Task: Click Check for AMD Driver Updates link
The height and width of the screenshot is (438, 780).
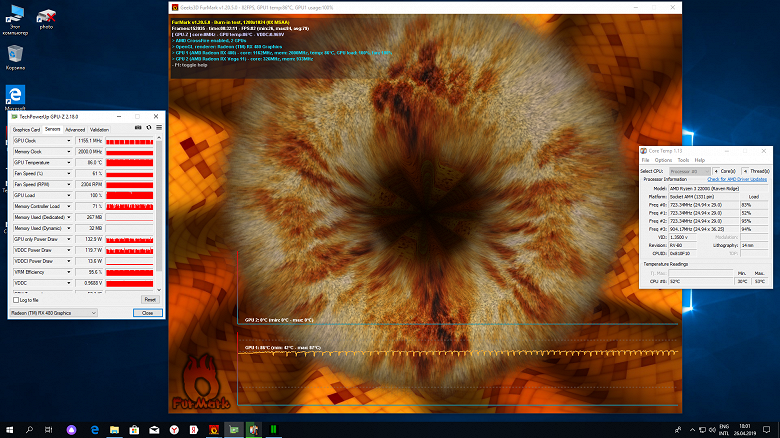Action: pyautogui.click(x=737, y=179)
